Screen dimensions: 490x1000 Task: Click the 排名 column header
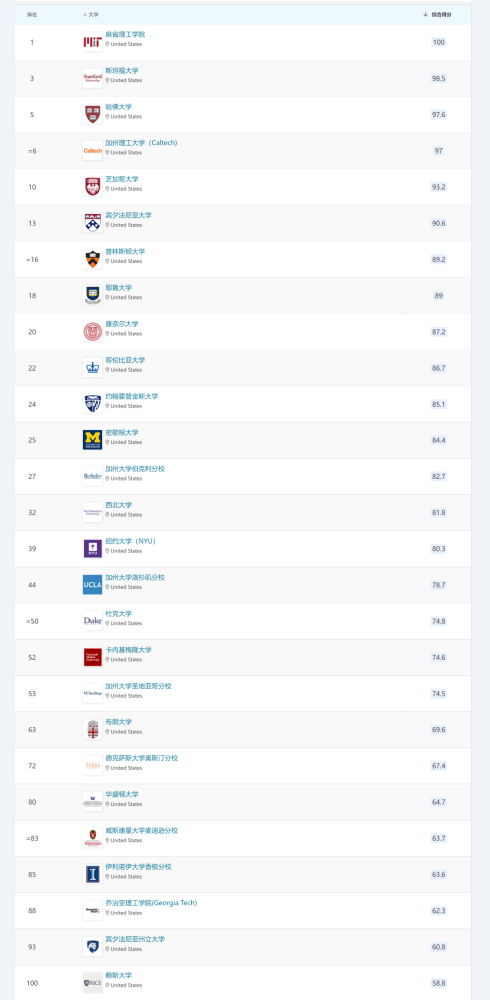pos(32,15)
